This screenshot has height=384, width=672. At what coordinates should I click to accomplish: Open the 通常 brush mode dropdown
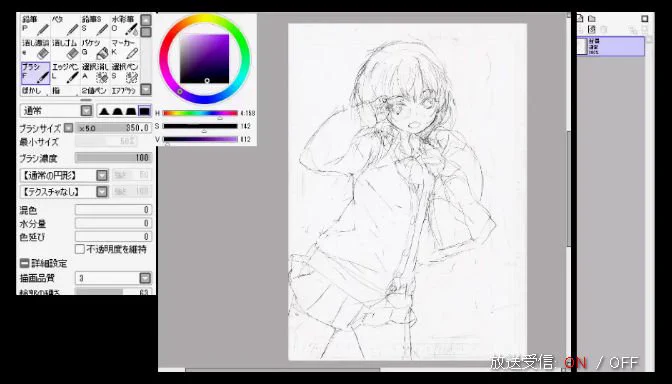(x=87, y=111)
